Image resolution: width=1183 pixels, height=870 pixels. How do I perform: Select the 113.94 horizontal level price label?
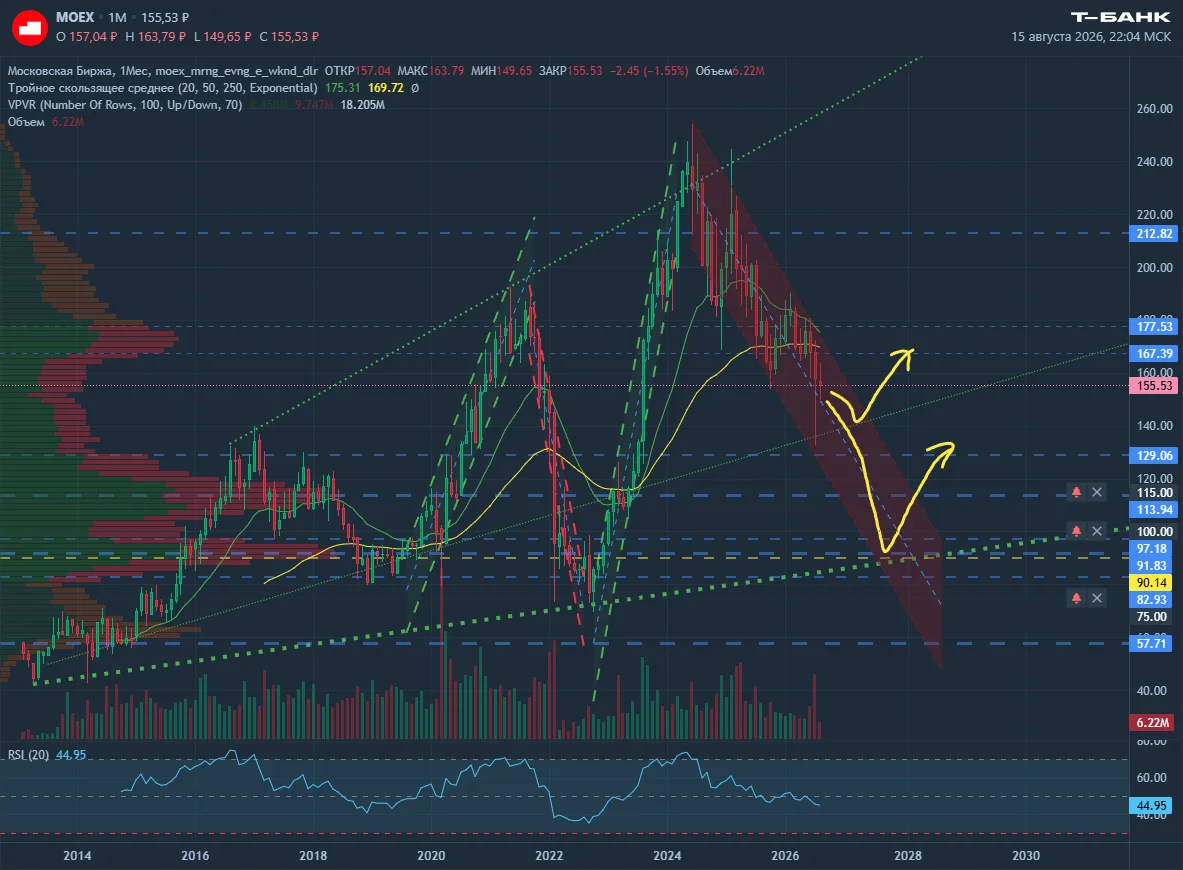1154,509
